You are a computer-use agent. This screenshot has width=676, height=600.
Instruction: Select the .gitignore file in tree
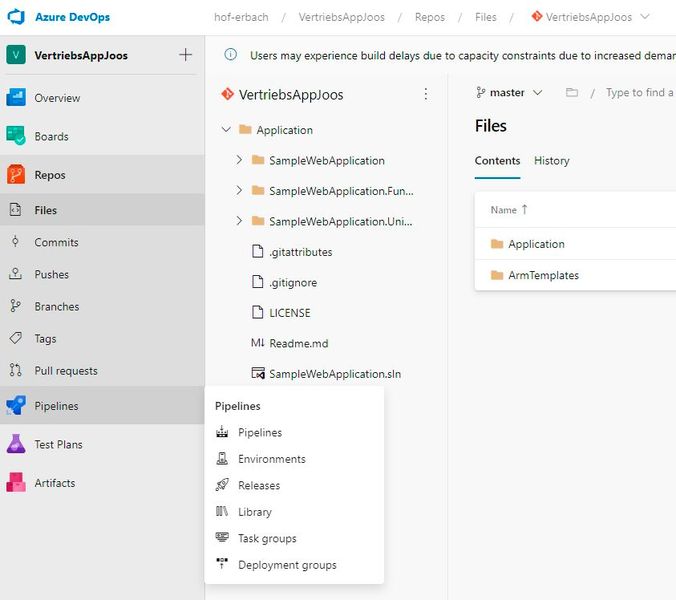pos(293,282)
